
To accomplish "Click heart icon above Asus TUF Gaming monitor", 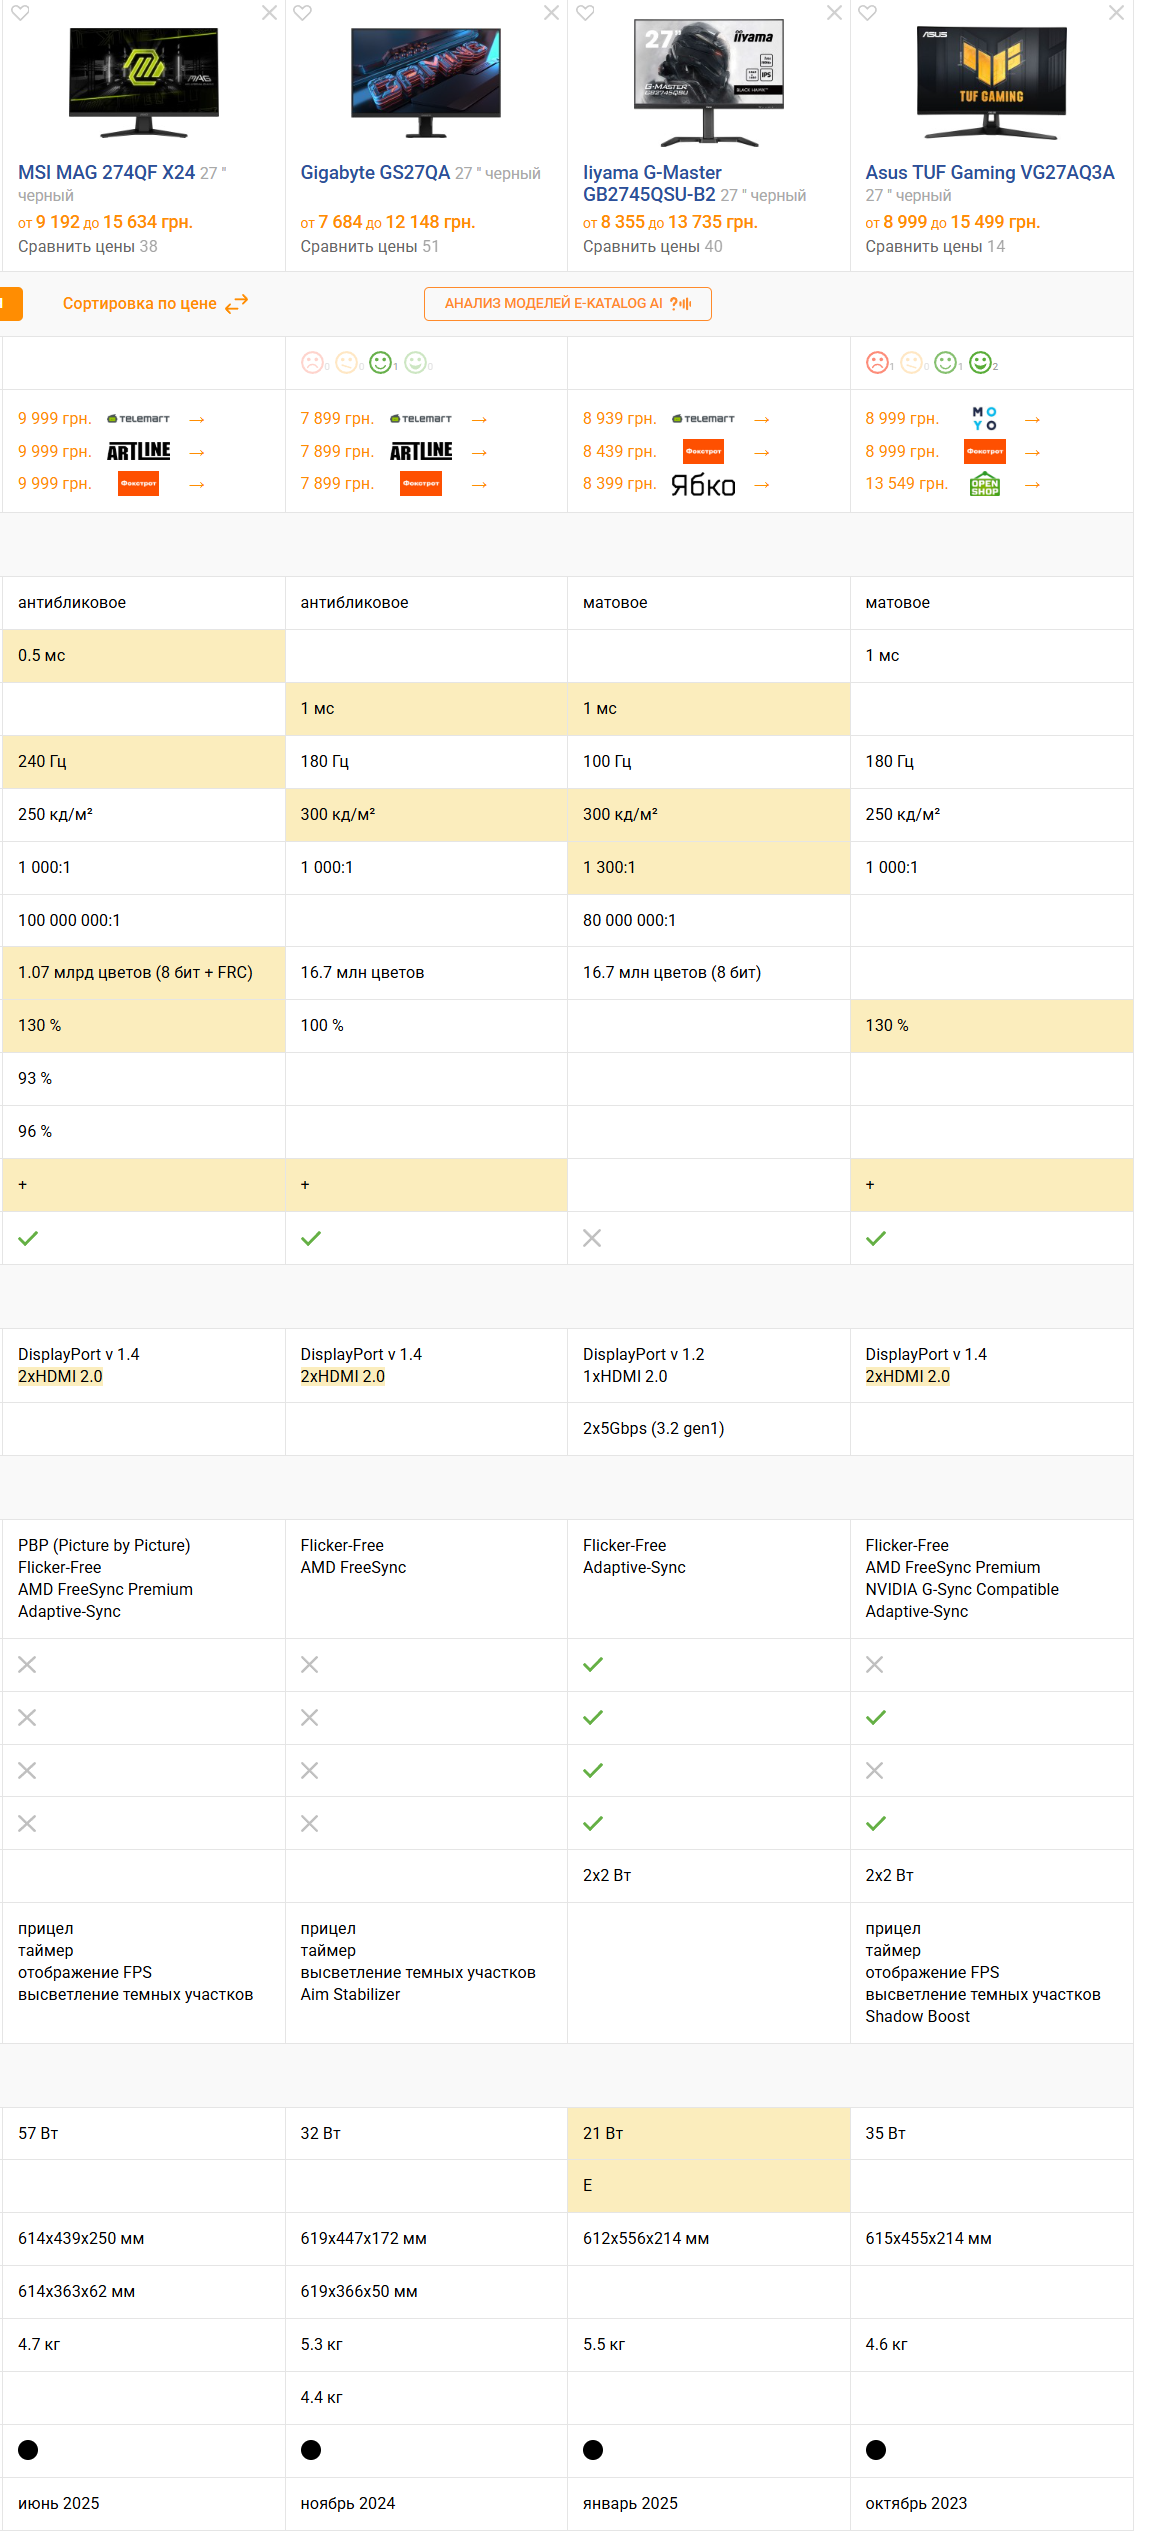I will click(867, 13).
